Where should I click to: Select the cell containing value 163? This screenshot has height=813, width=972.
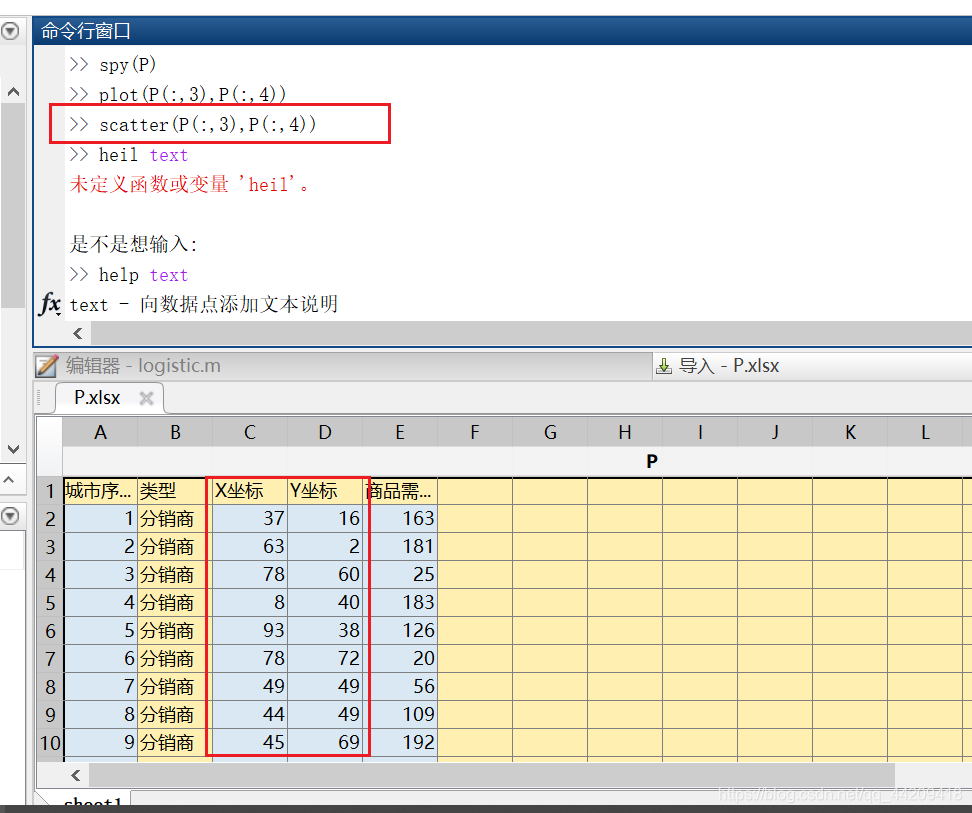(x=400, y=518)
